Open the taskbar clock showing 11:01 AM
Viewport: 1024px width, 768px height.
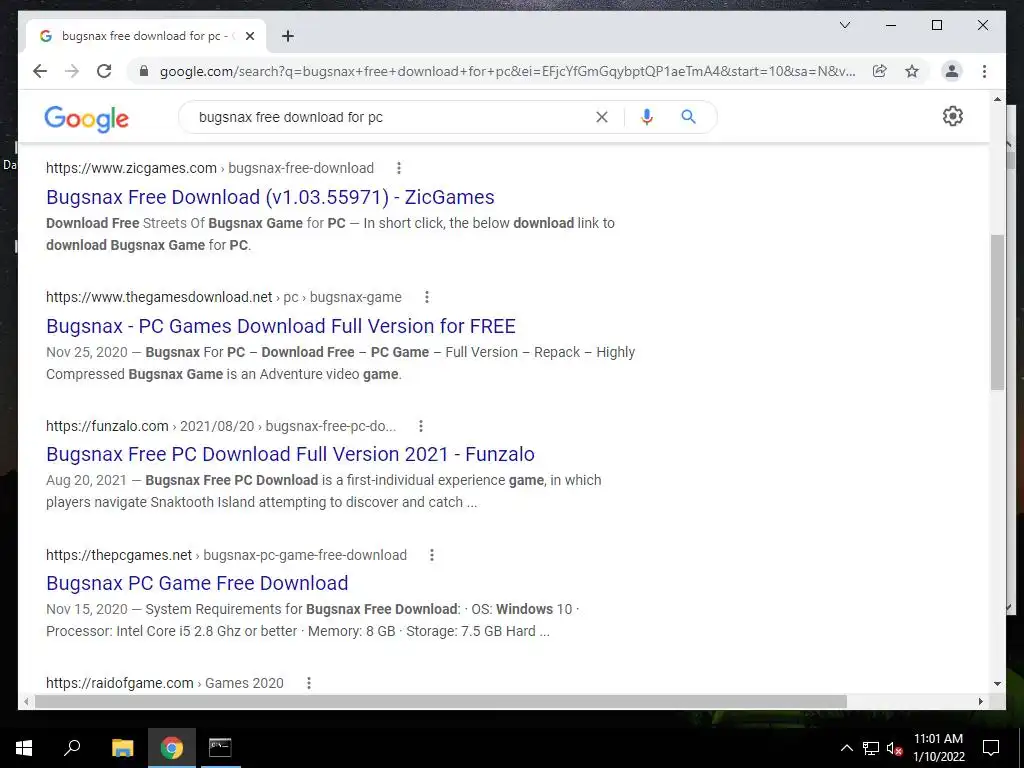938,748
